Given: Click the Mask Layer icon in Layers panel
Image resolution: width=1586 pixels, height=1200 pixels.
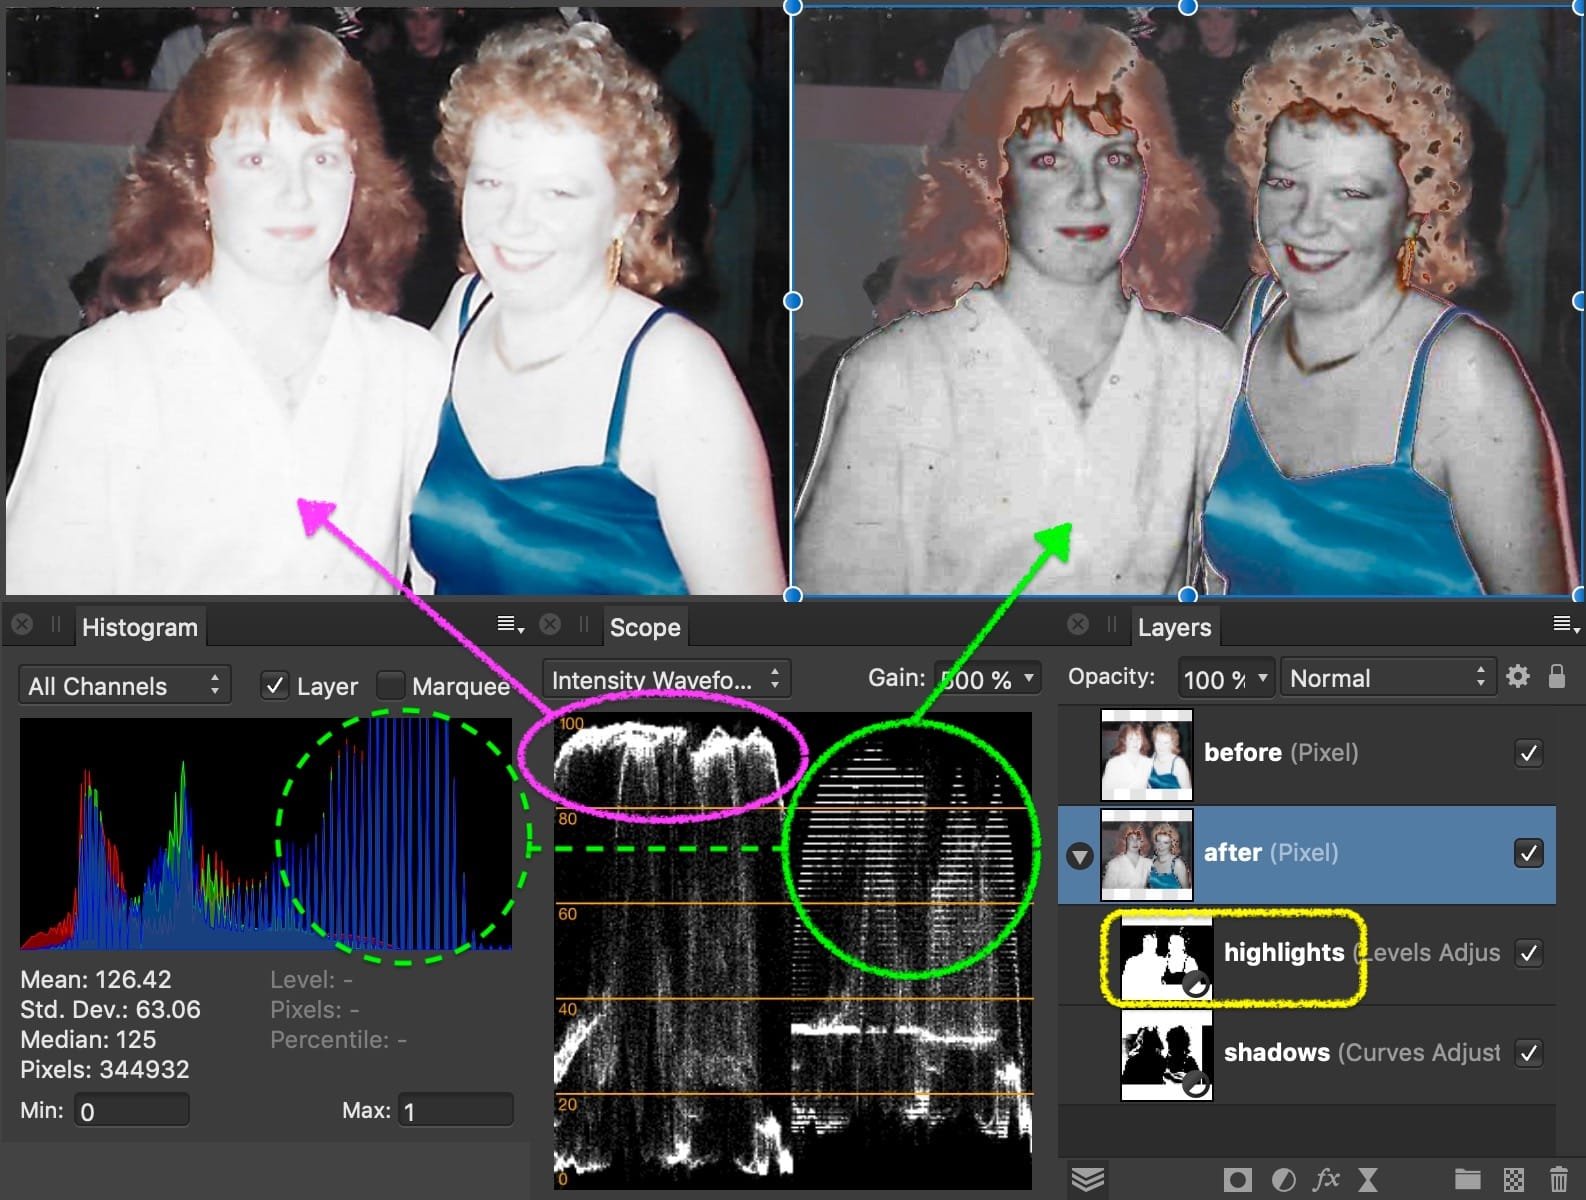Looking at the screenshot, I should pyautogui.click(x=1237, y=1180).
